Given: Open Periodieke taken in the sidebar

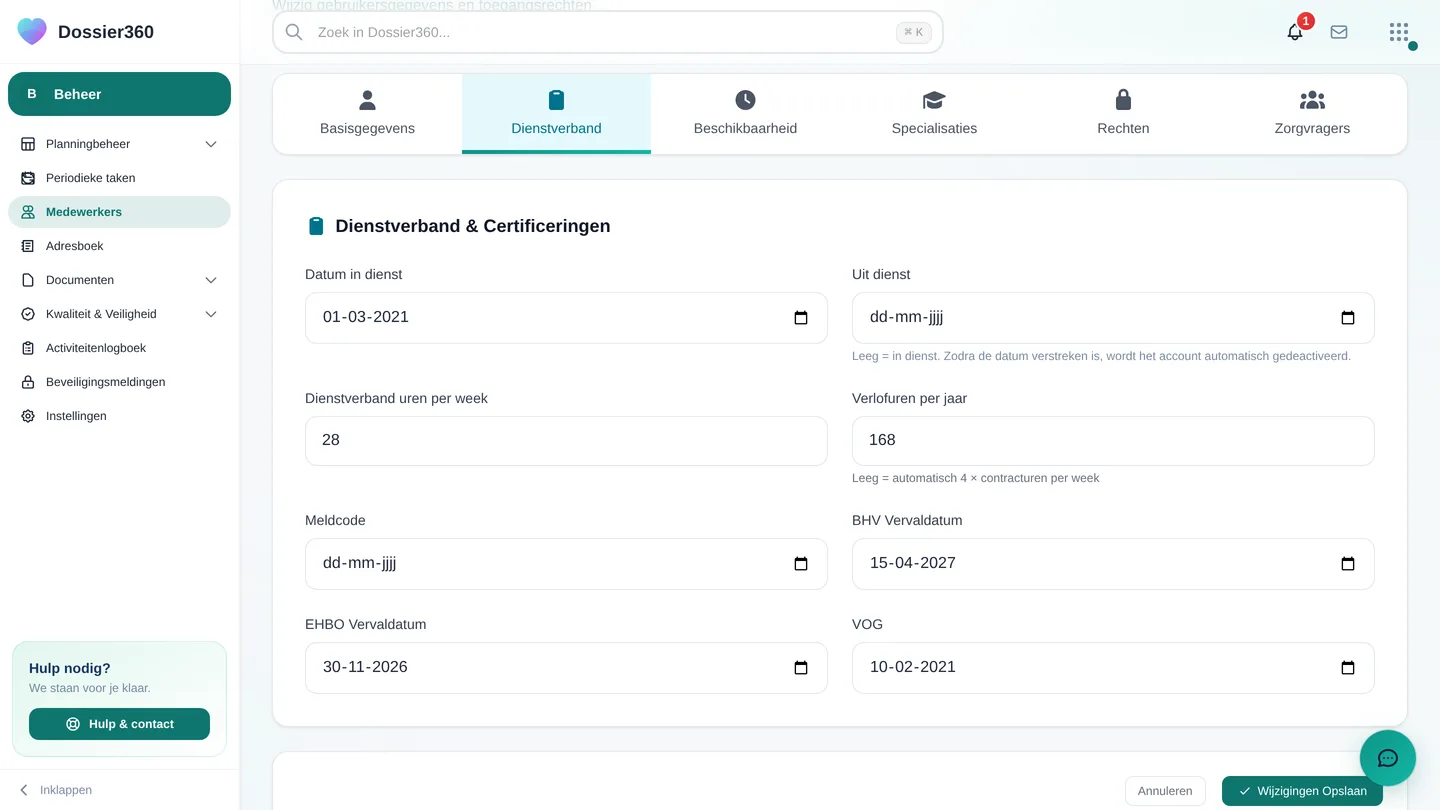Looking at the screenshot, I should (119, 178).
